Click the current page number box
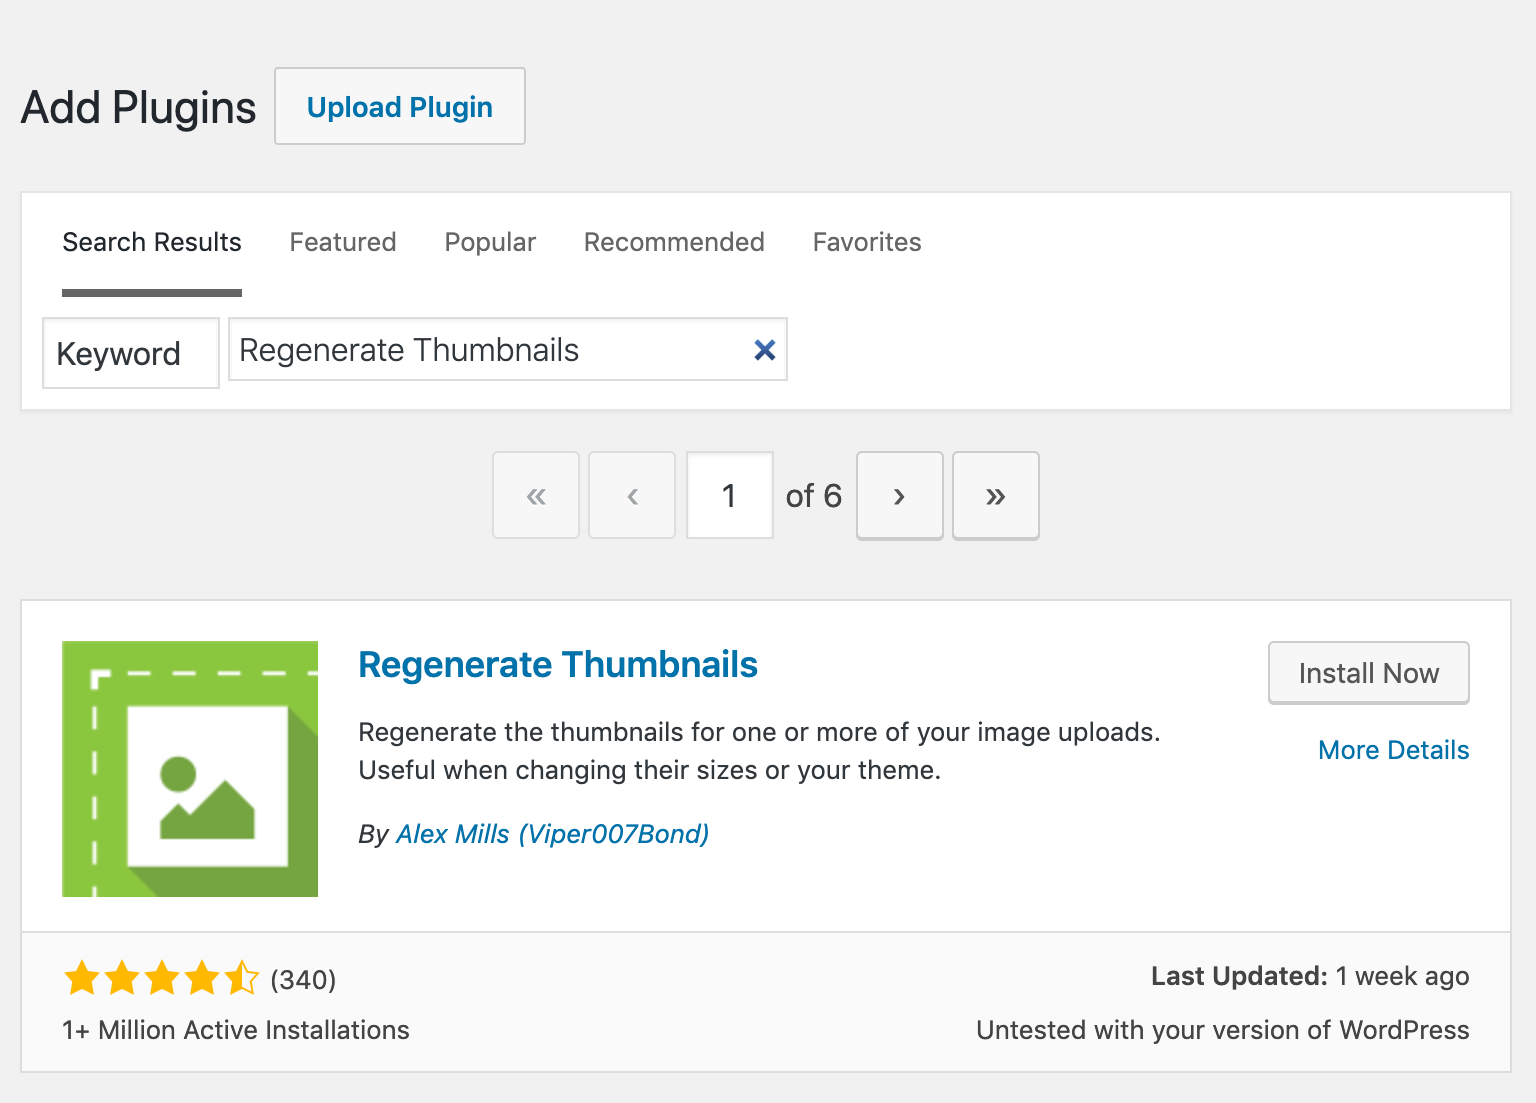 coord(729,496)
